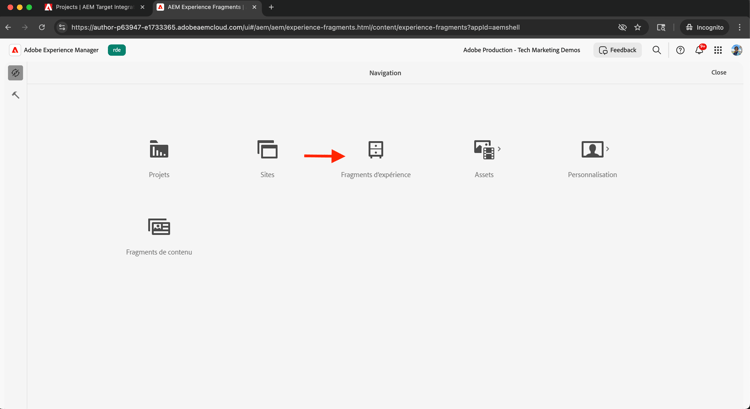
Task: Go forward in browser history
Action: [x=25, y=27]
